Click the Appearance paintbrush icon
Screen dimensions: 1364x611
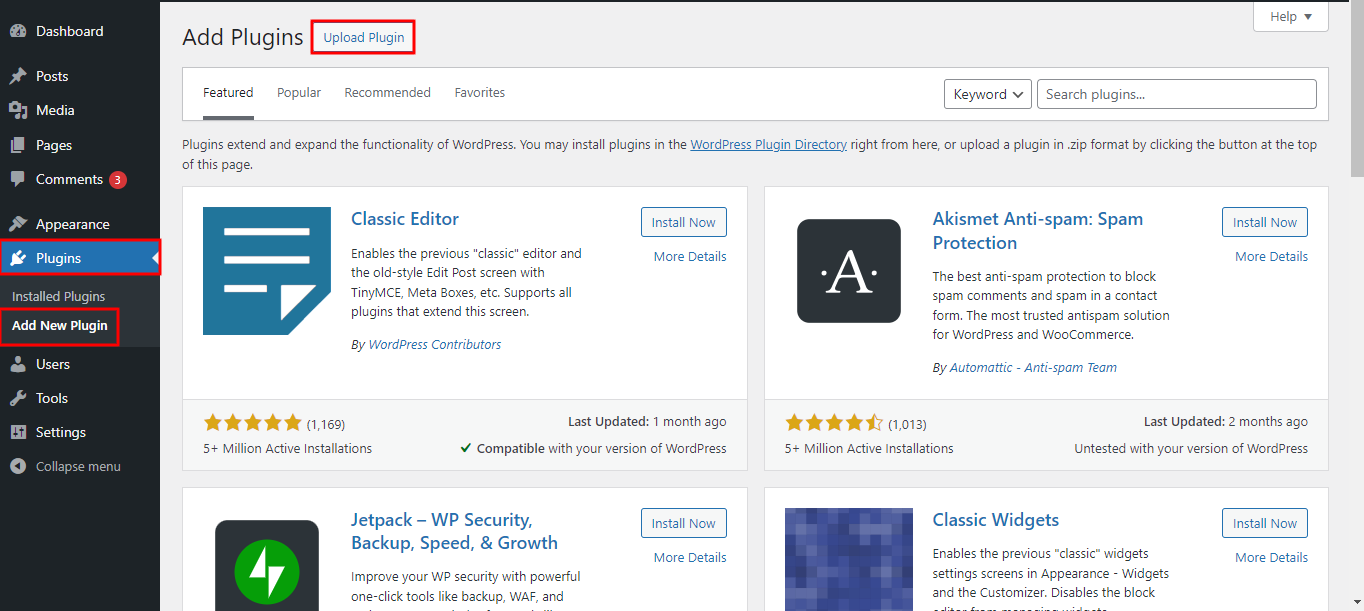coord(18,224)
